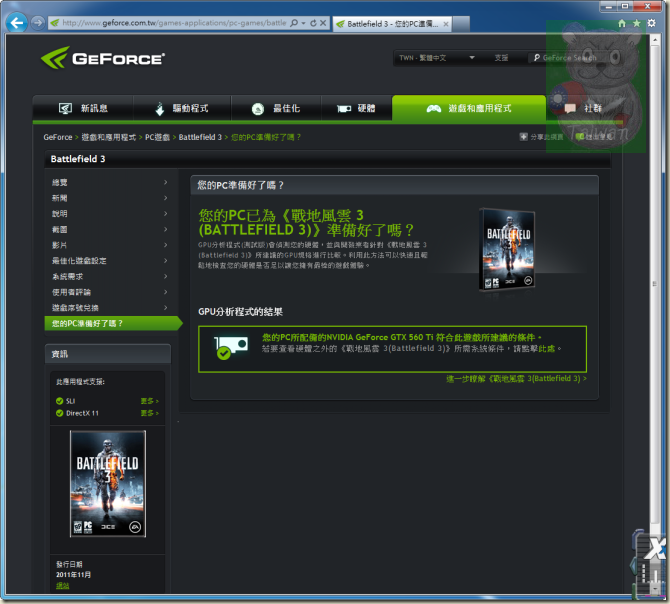The width and height of the screenshot is (670, 604).
Task: Expand the 影片 sidebar item
Action: point(110,245)
